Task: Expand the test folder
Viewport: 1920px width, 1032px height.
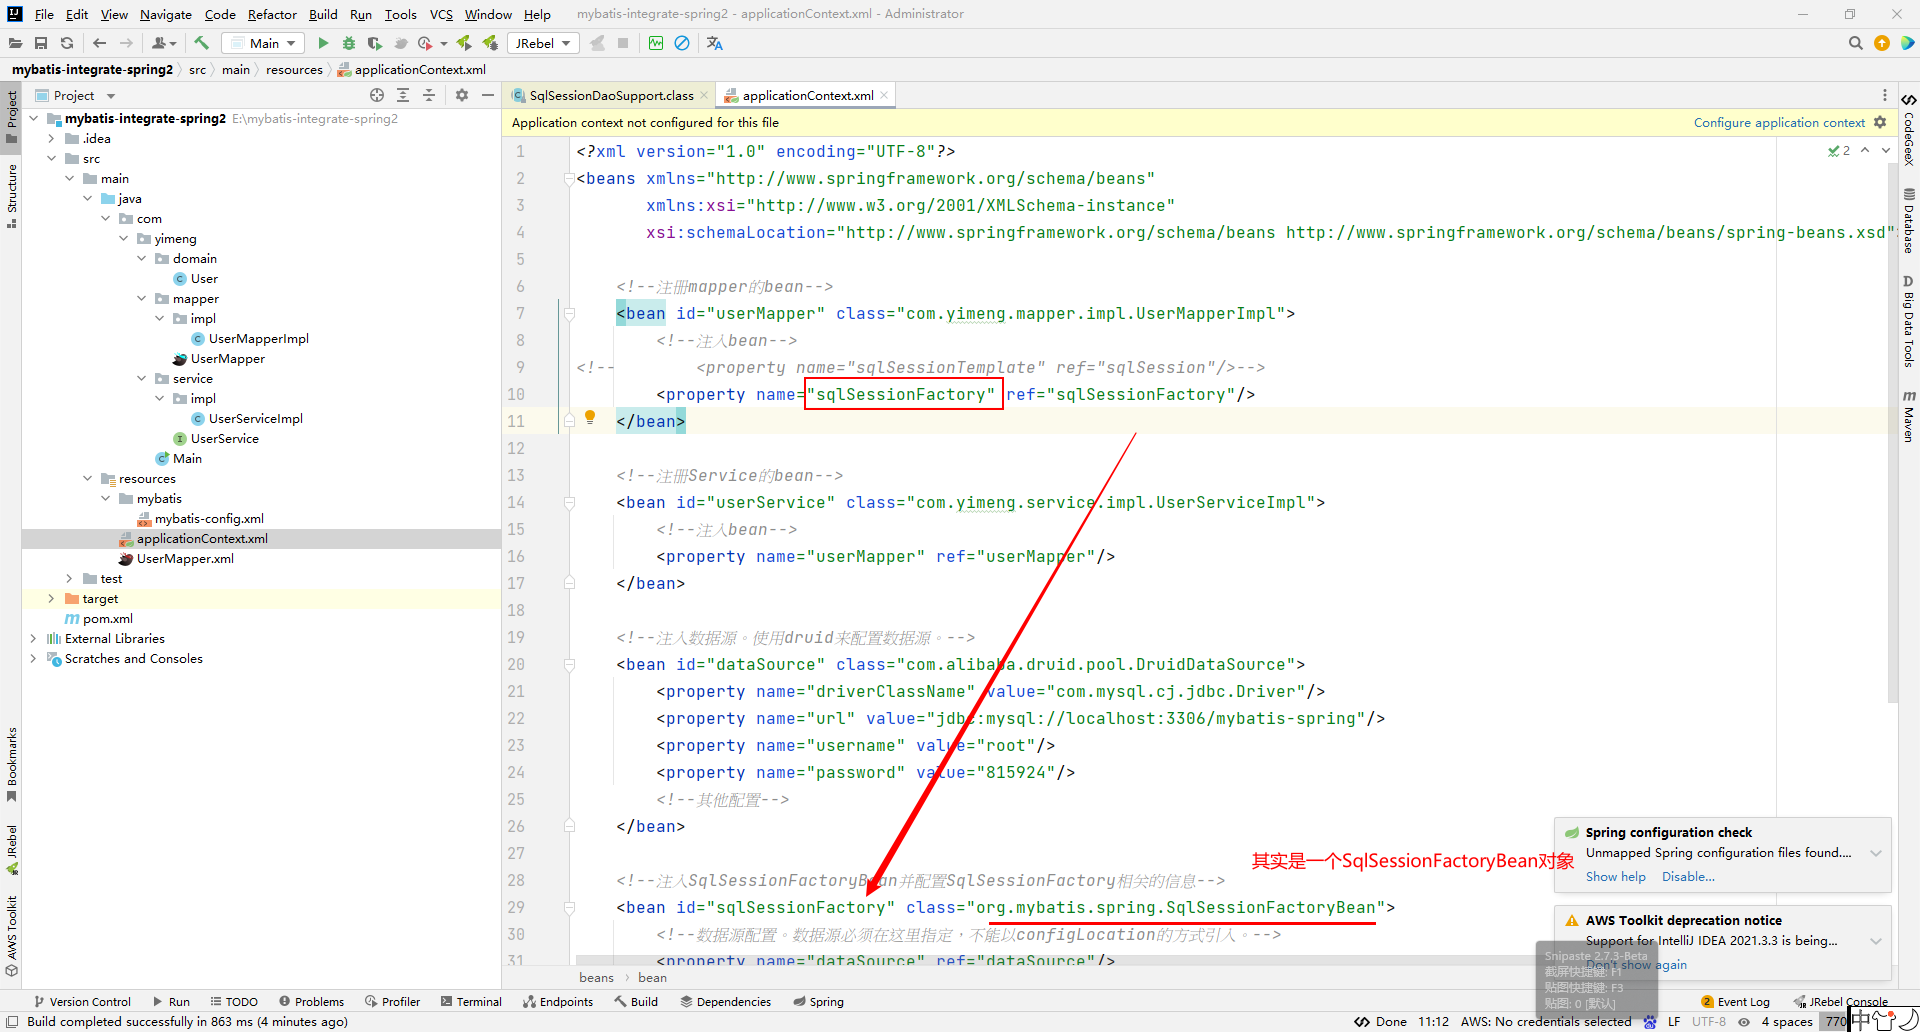Action: point(69,578)
